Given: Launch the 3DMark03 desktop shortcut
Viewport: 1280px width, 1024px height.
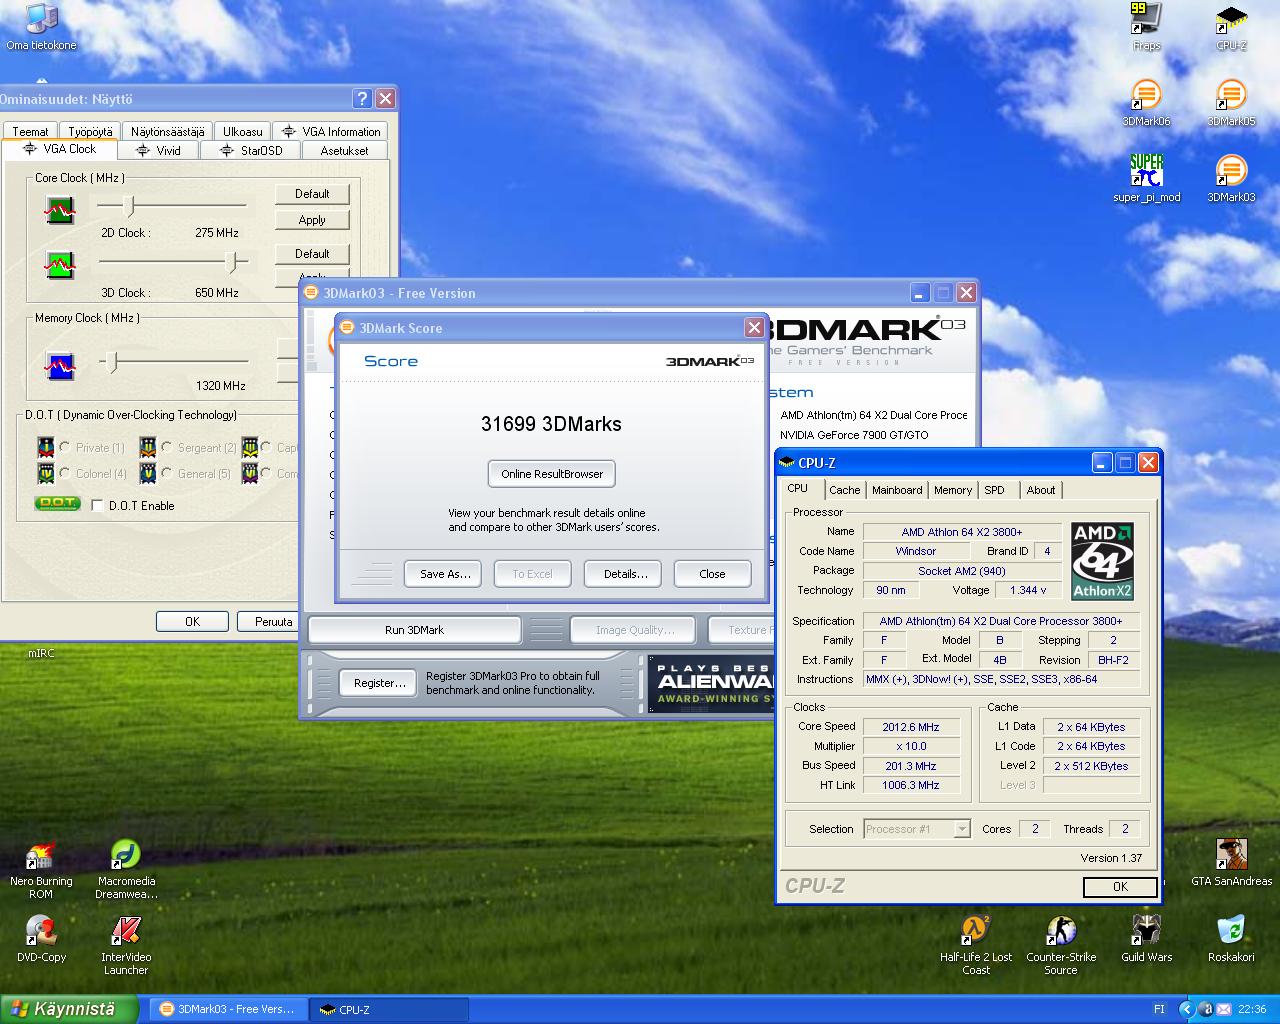Looking at the screenshot, I should click(1231, 179).
